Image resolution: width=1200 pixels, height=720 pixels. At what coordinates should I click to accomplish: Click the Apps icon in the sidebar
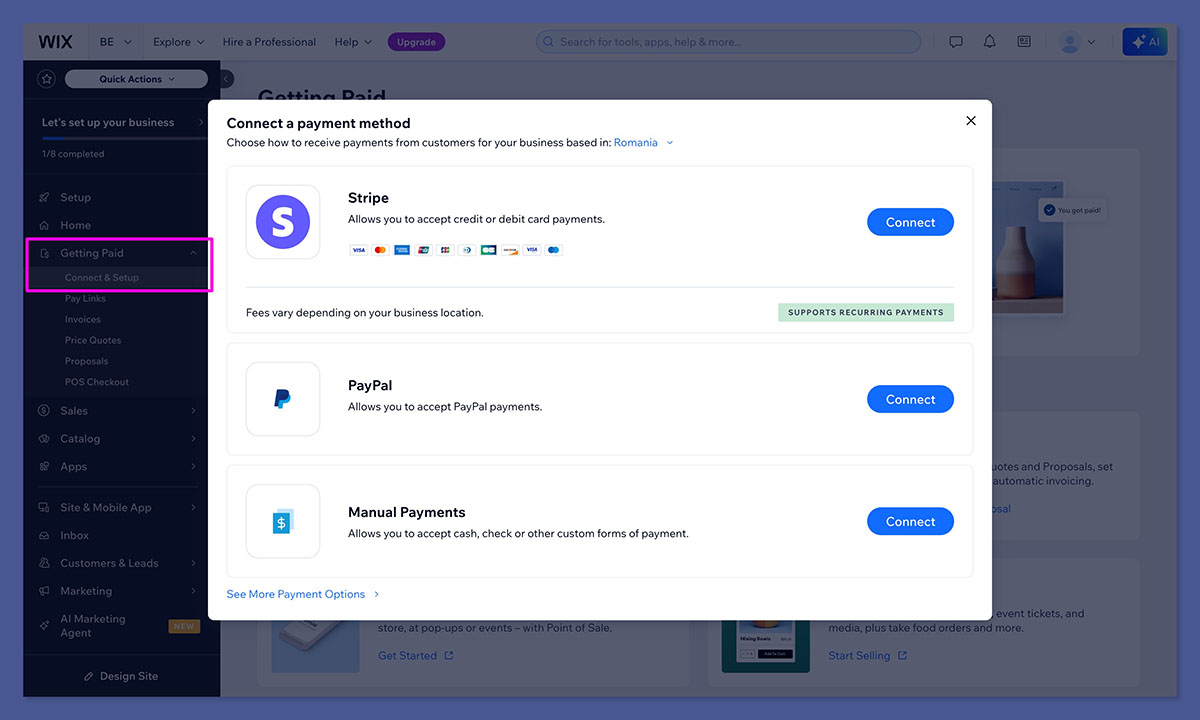[x=44, y=467]
